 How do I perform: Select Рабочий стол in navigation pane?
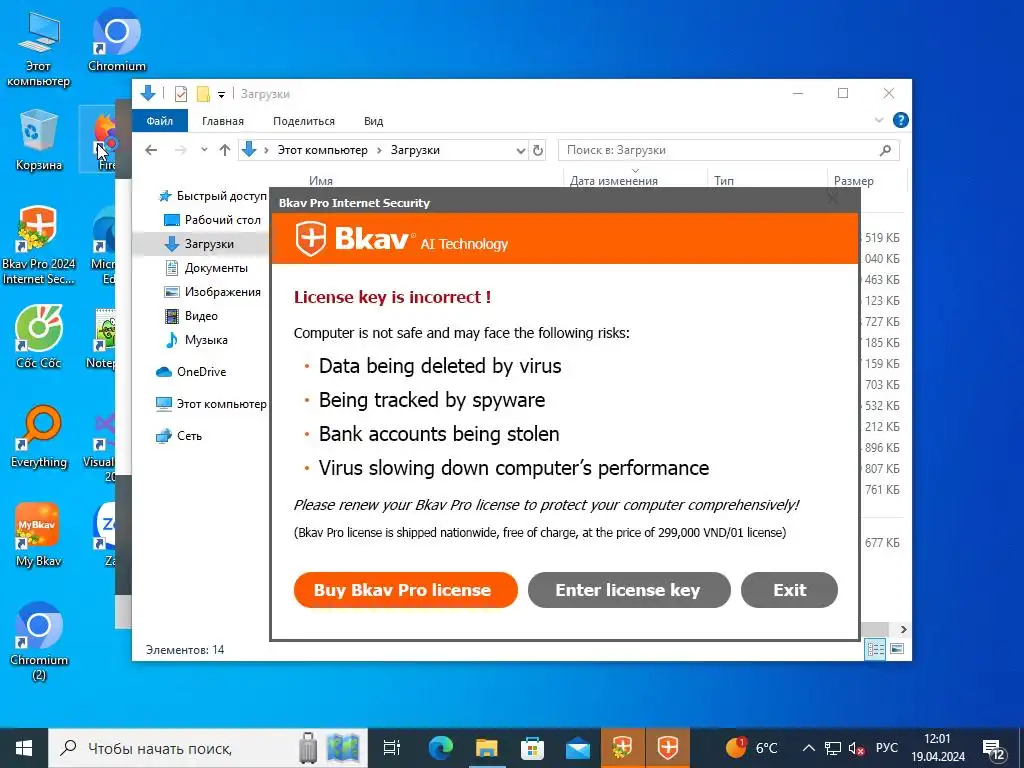click(213, 220)
